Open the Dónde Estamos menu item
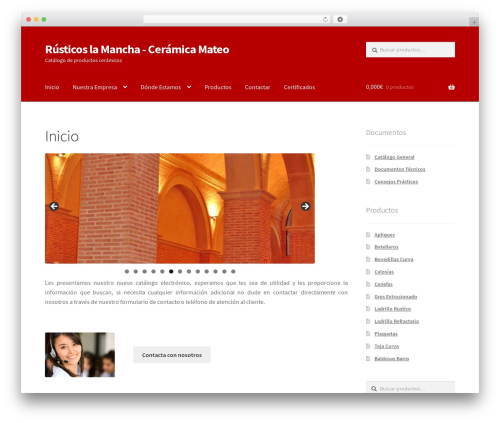Screen dimensions: 500x423 click(x=161, y=87)
